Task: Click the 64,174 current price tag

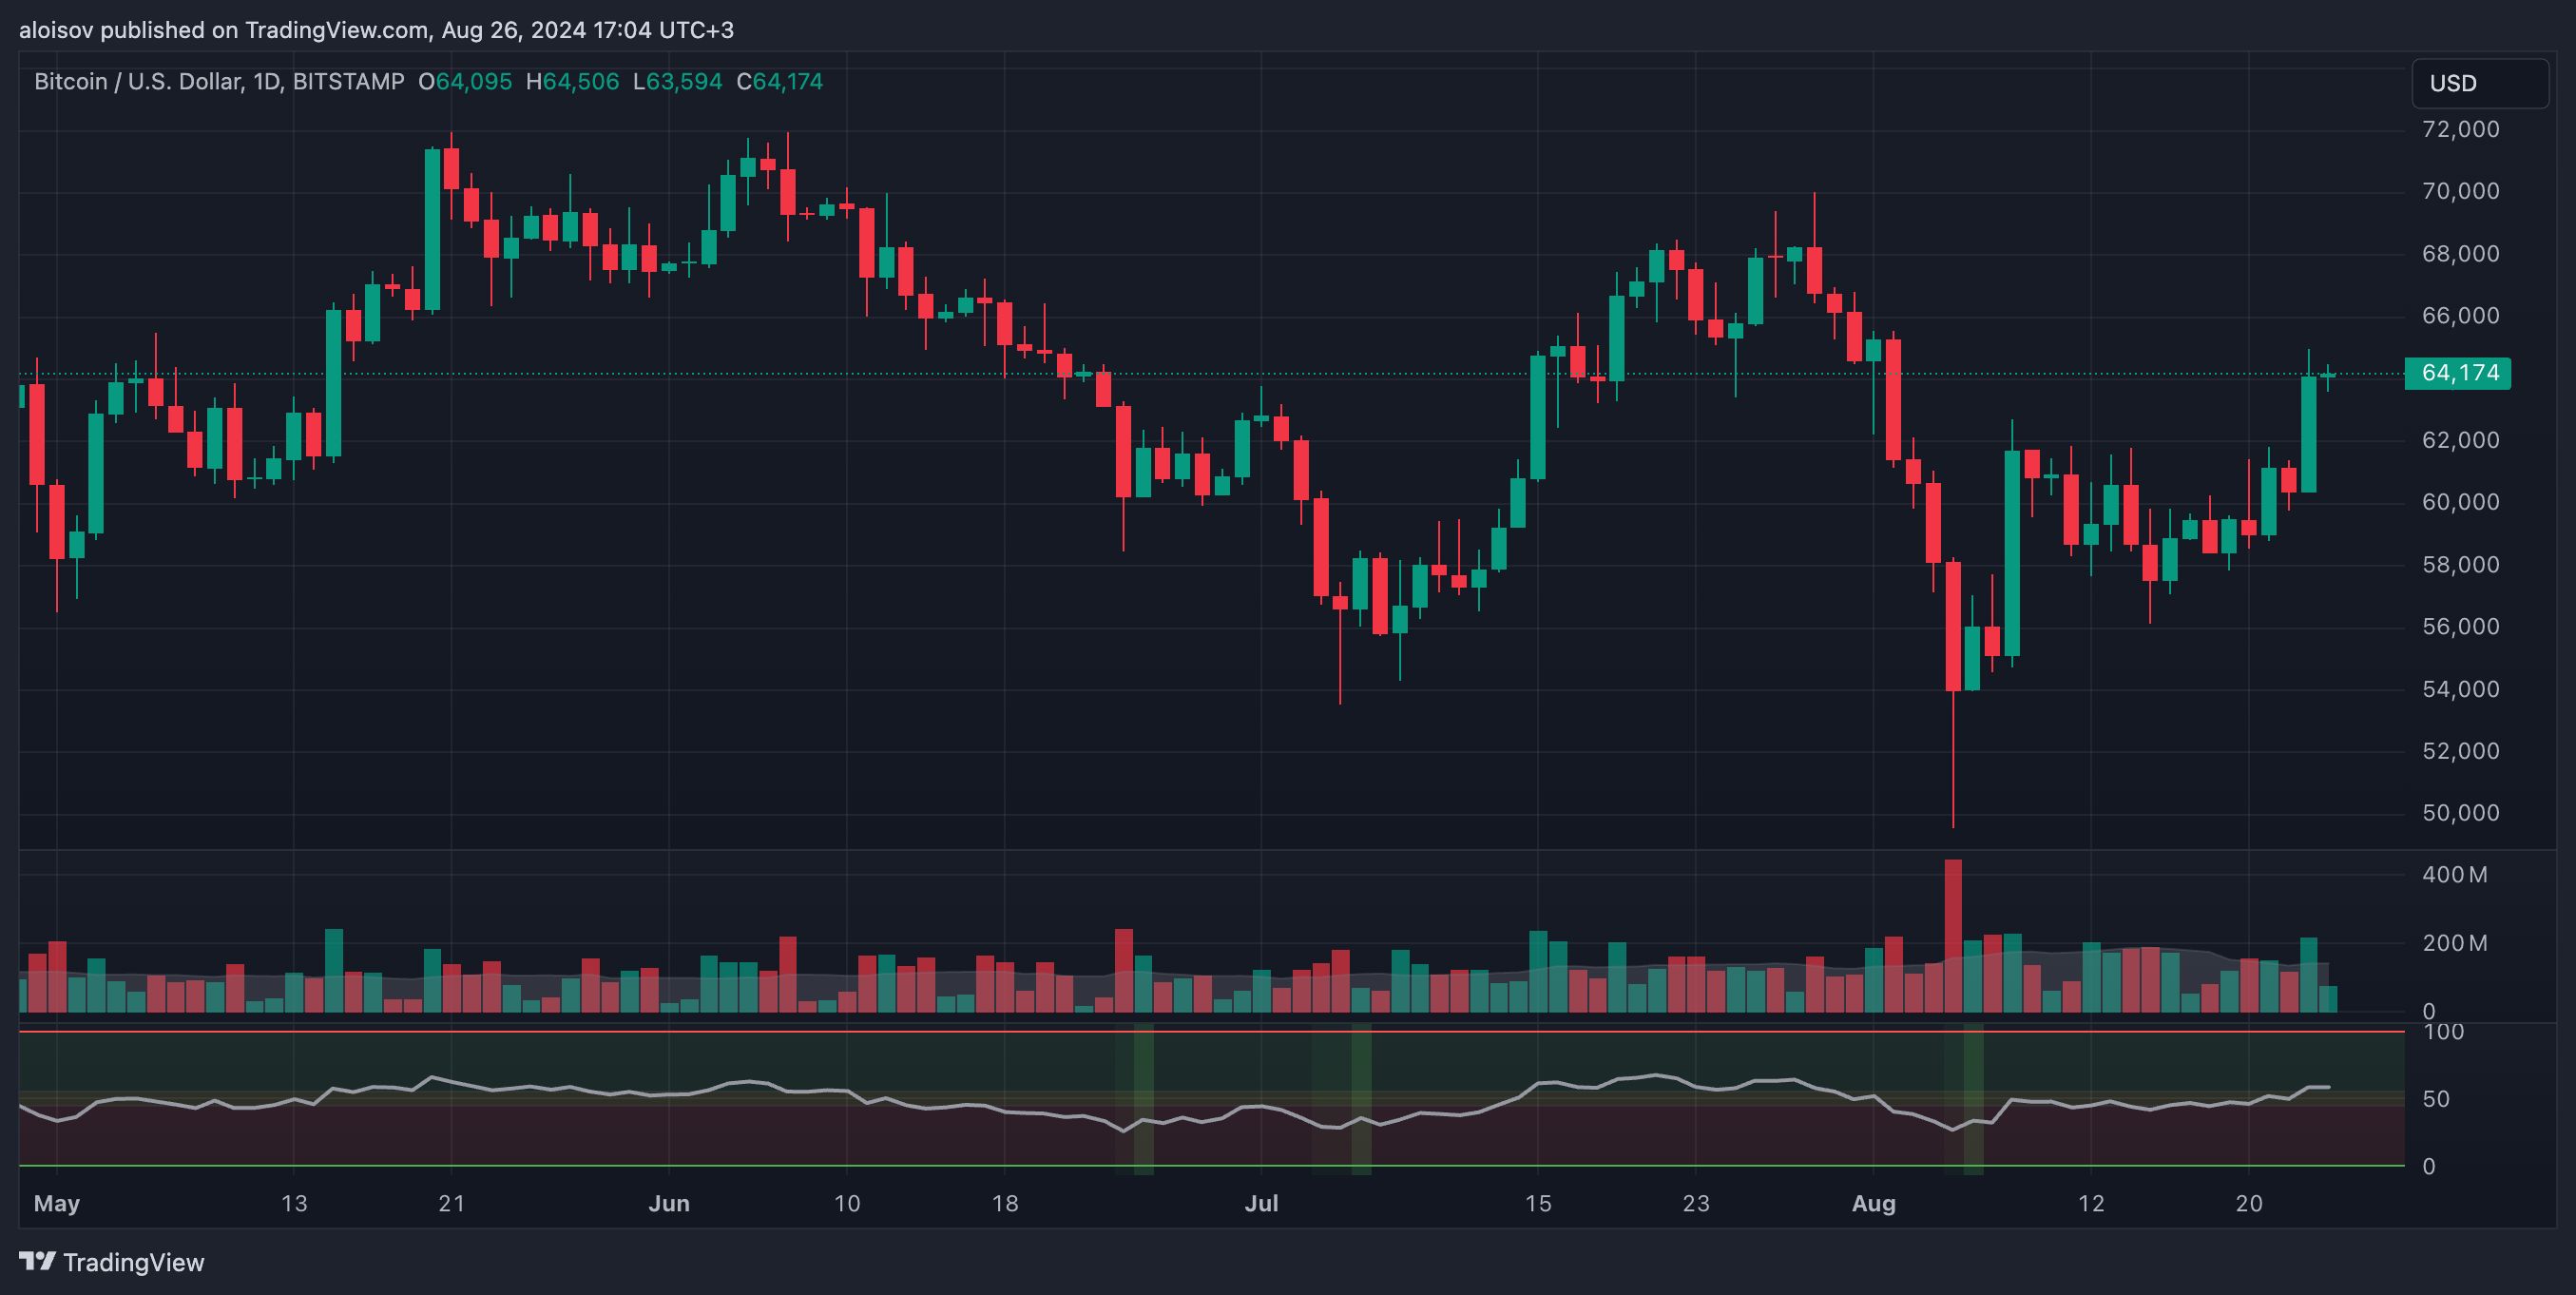Action: [2458, 373]
